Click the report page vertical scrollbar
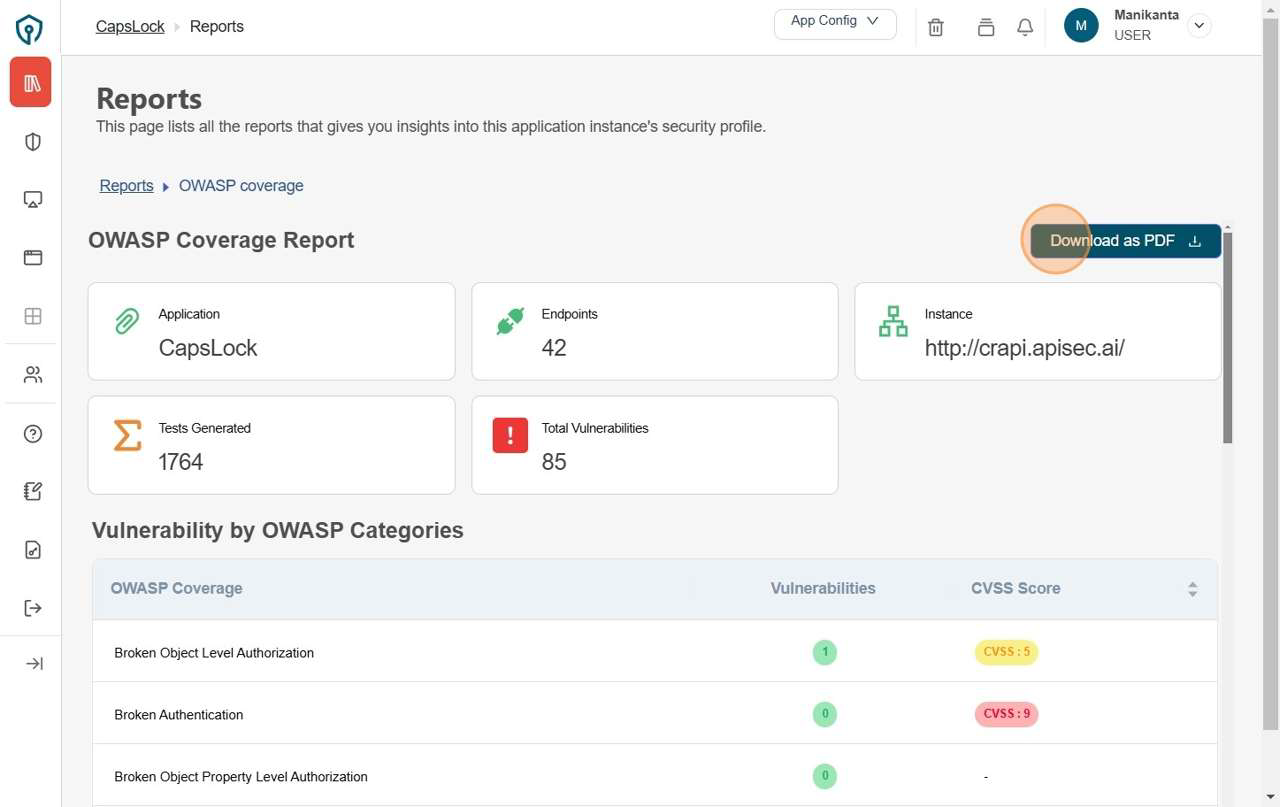Screen dimensions: 1280x807 1227,340
